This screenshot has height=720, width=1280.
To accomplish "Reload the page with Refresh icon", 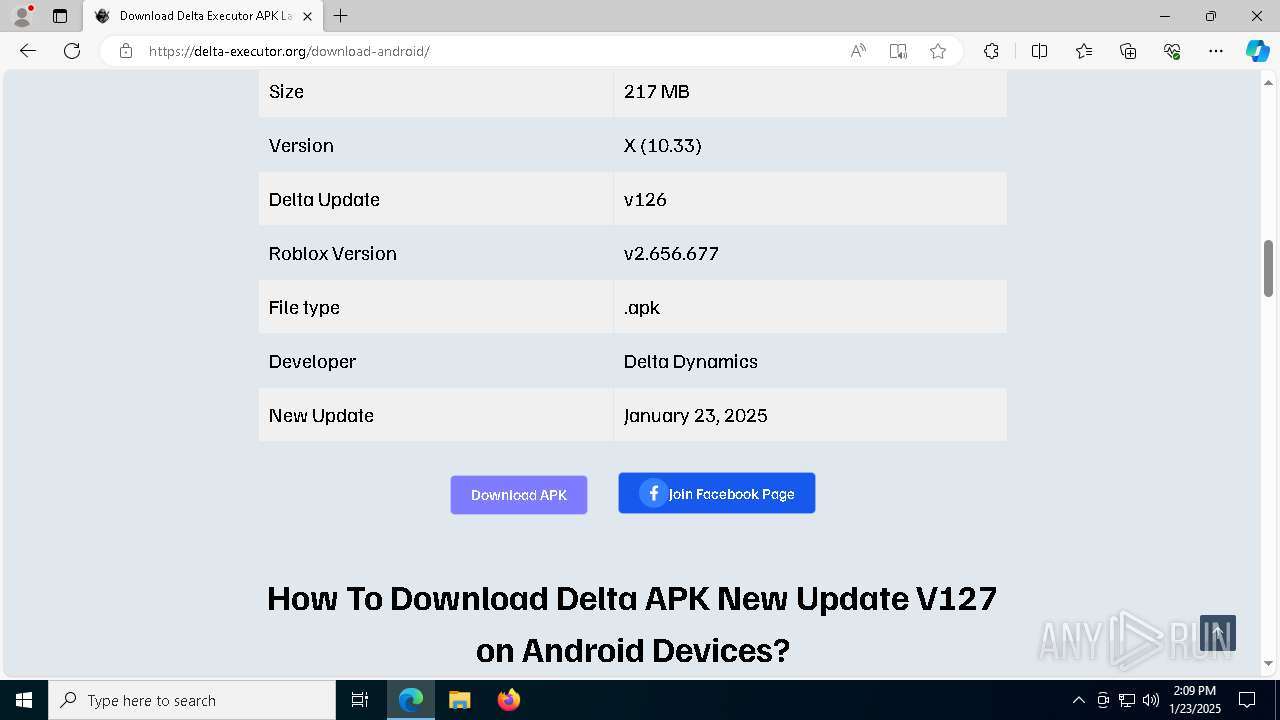I will click(x=72, y=51).
